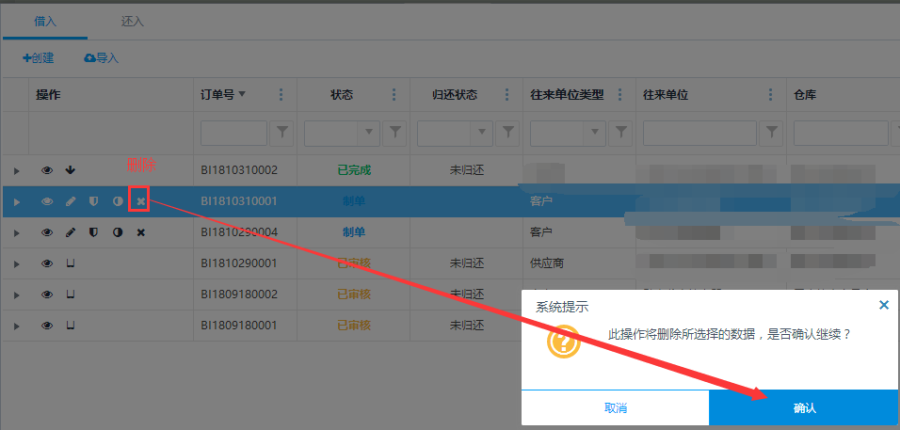This screenshot has width=900, height=430.
Task: Click the eye icon in row BI1809180002
Action: click(x=46, y=294)
